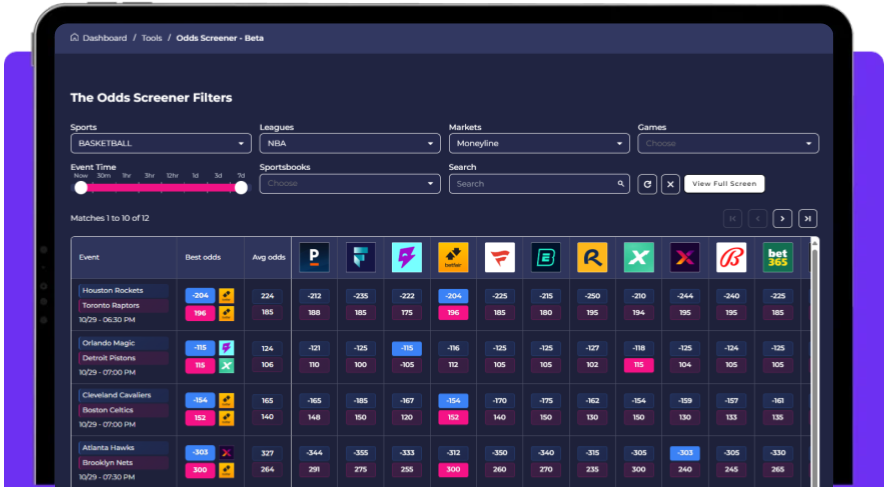Click the betfair icon beside Brooklyn Nets best odds 300
This screenshot has width=890, height=487.
[x=226, y=470]
